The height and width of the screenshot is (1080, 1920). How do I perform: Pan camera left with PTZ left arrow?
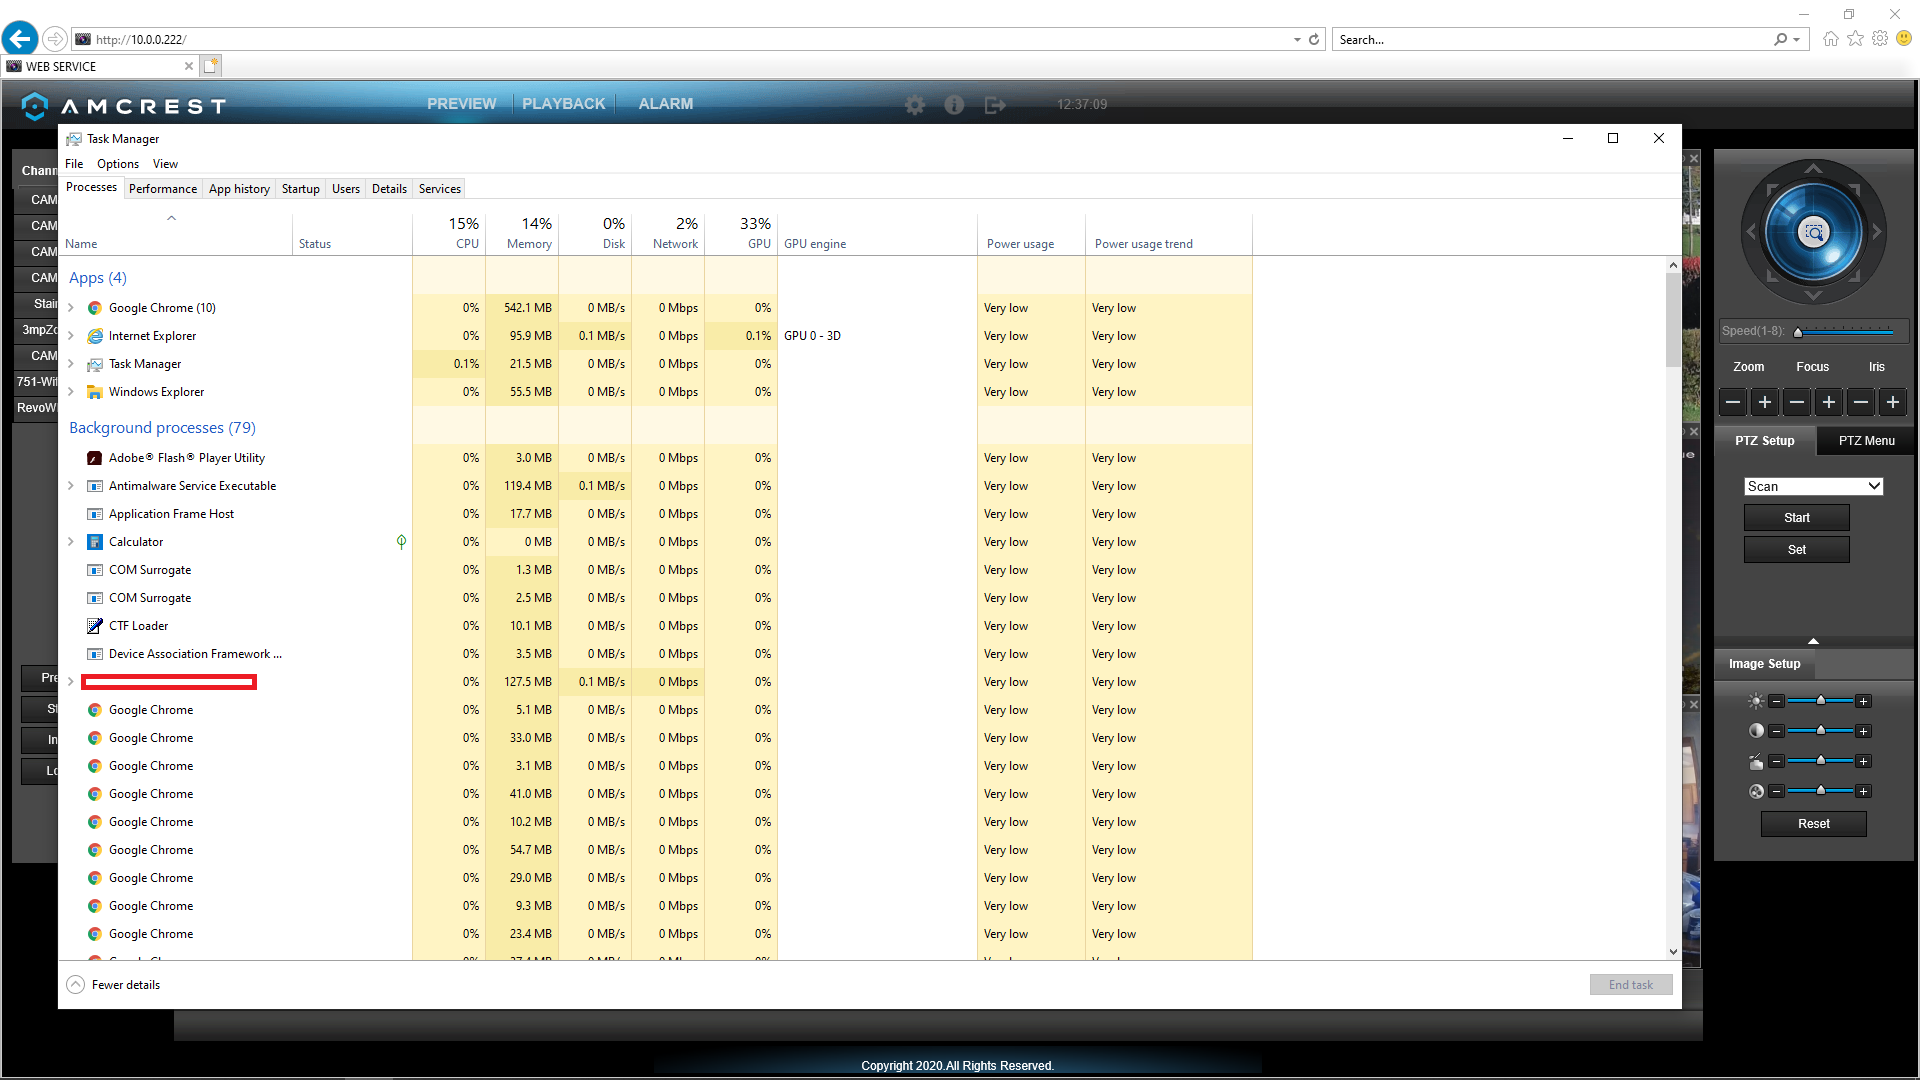tap(1750, 231)
